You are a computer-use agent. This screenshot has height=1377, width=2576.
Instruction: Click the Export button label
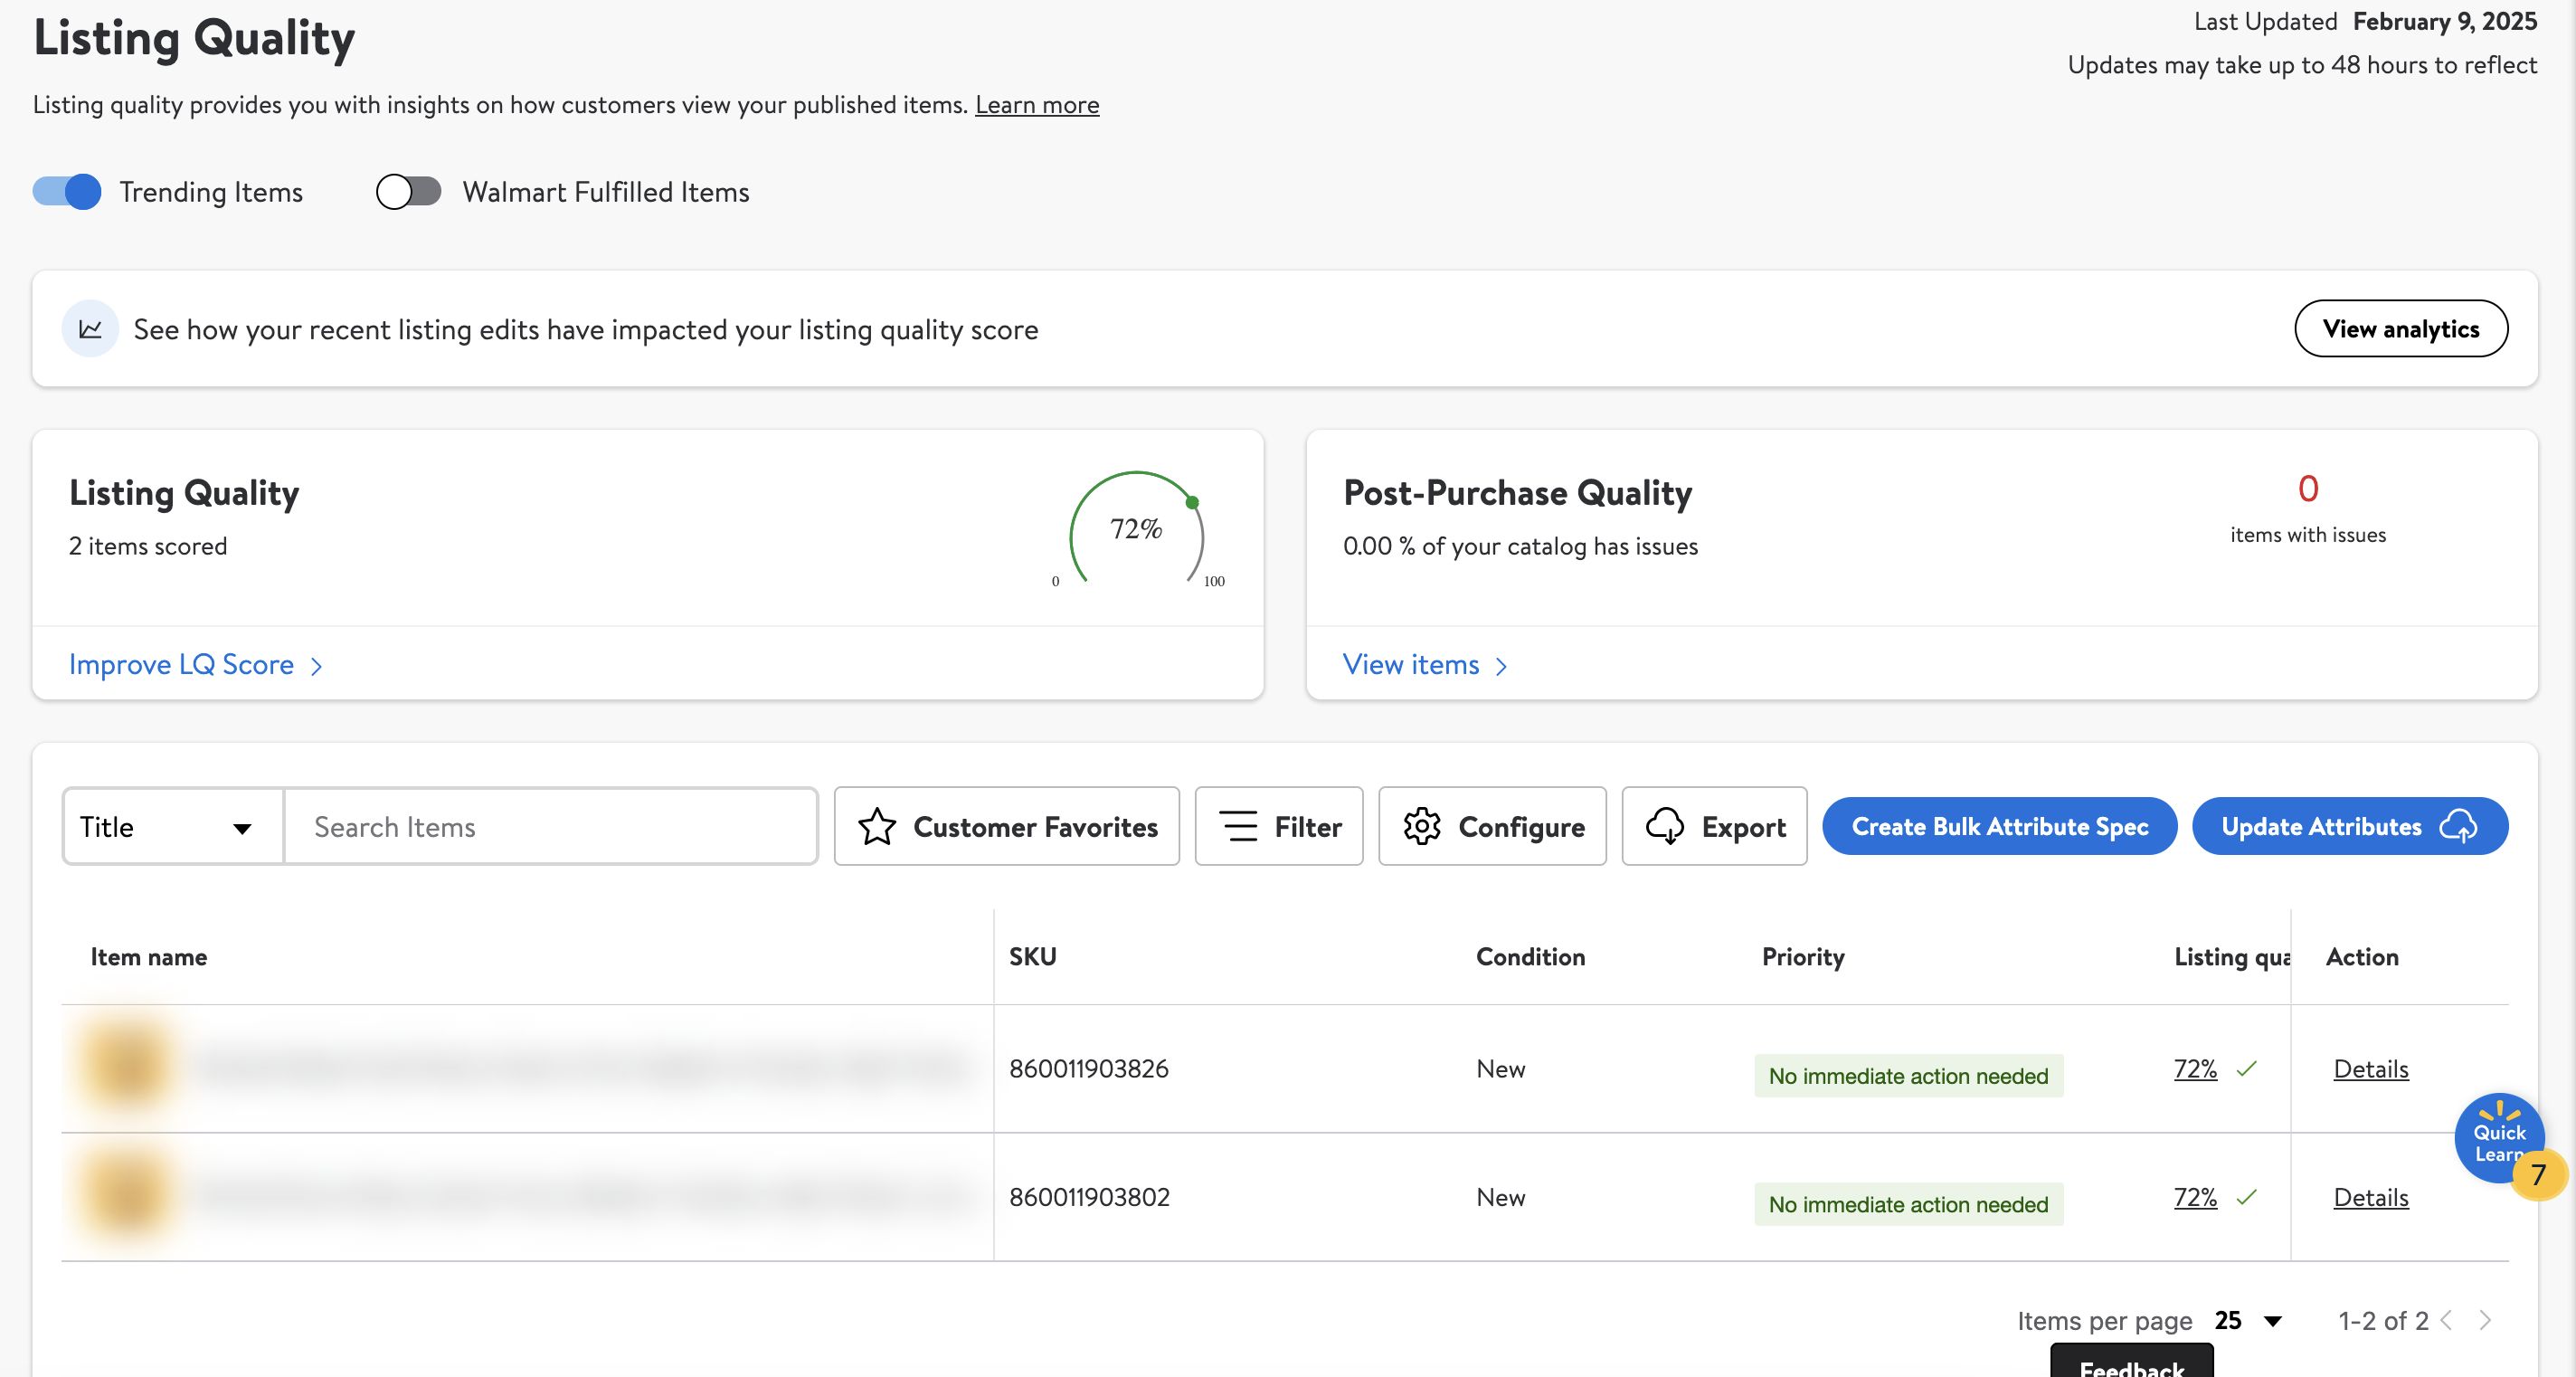point(1743,828)
